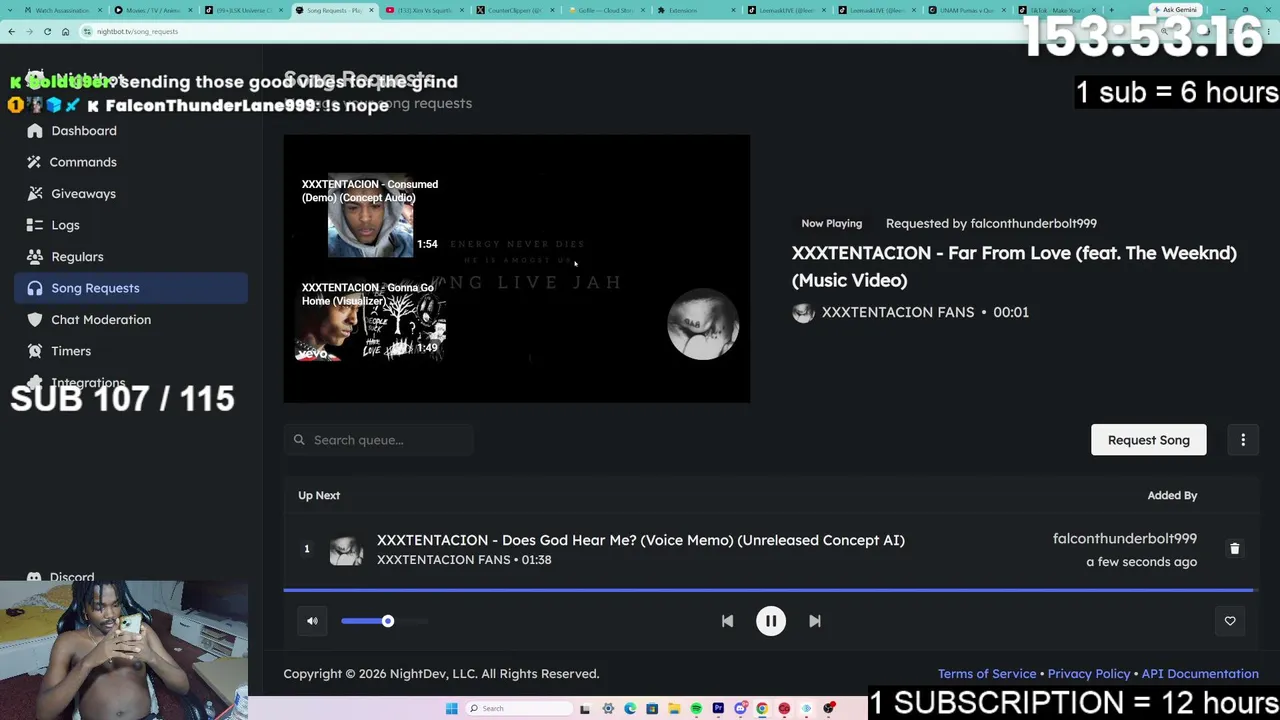
Task: Click the heart icon in the player bar
Action: click(1230, 621)
